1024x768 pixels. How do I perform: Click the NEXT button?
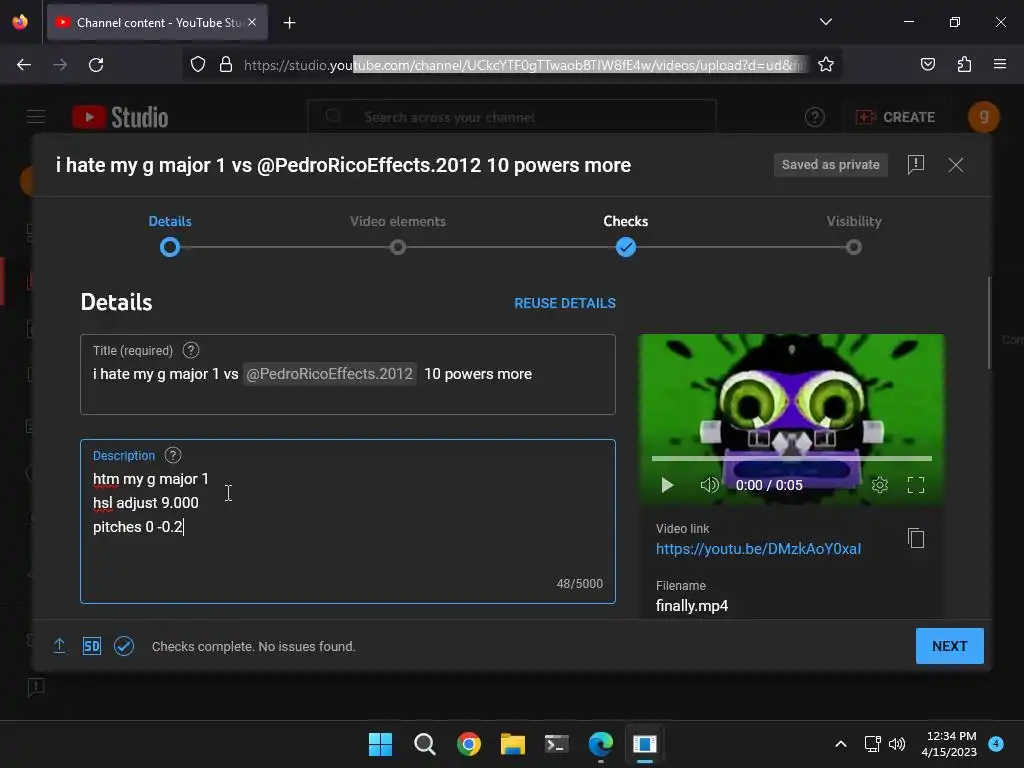coord(950,646)
